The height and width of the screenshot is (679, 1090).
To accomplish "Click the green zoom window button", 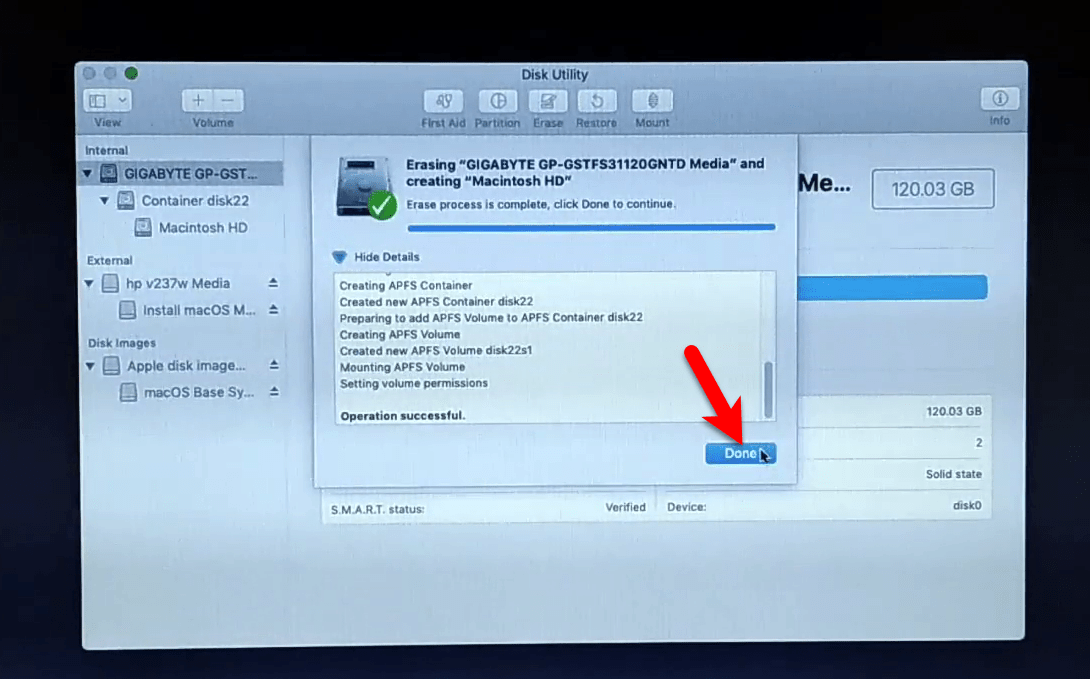I will pos(131,73).
